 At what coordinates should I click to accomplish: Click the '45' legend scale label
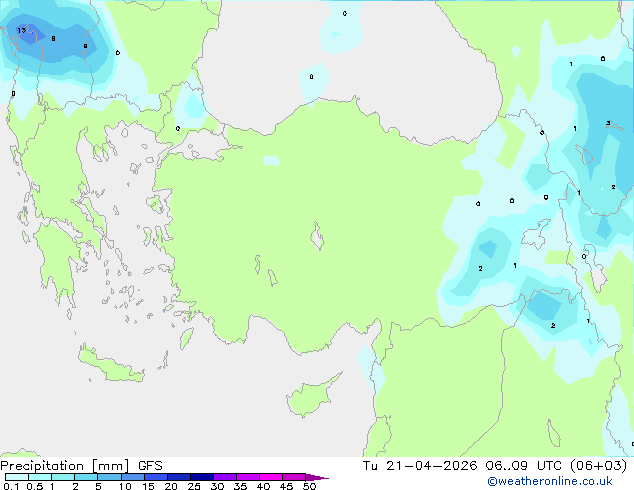point(286,486)
